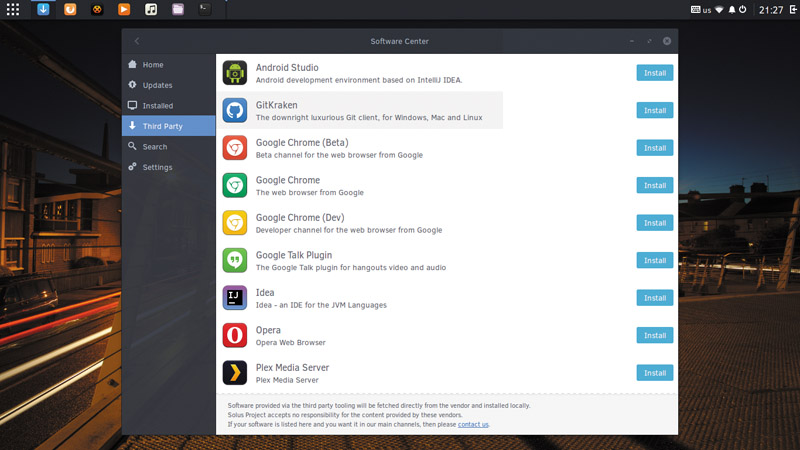Click the green Google Chrome icon
The height and width of the screenshot is (450, 800).
(235, 185)
